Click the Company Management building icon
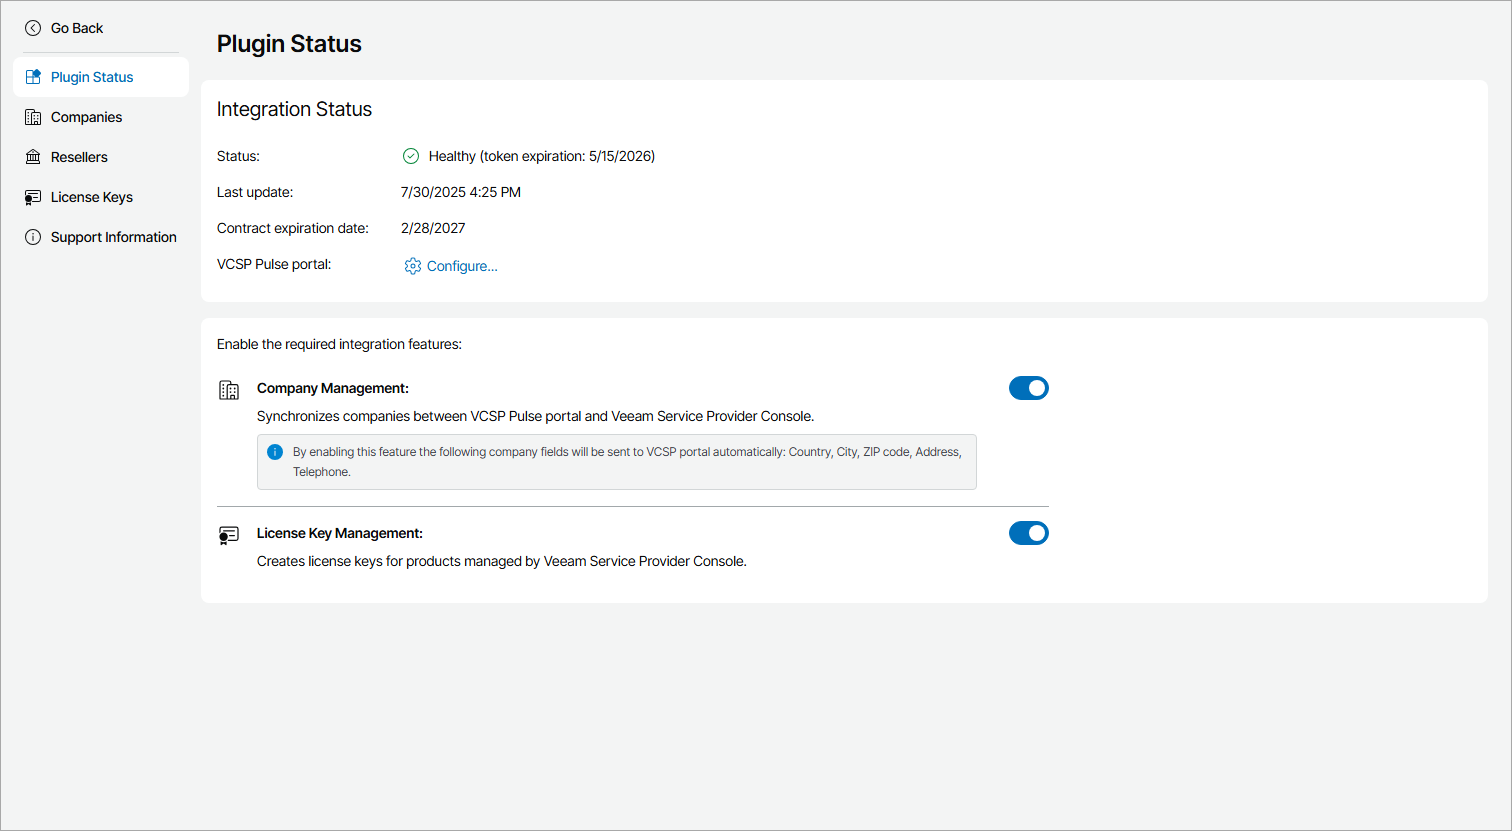 (x=229, y=390)
